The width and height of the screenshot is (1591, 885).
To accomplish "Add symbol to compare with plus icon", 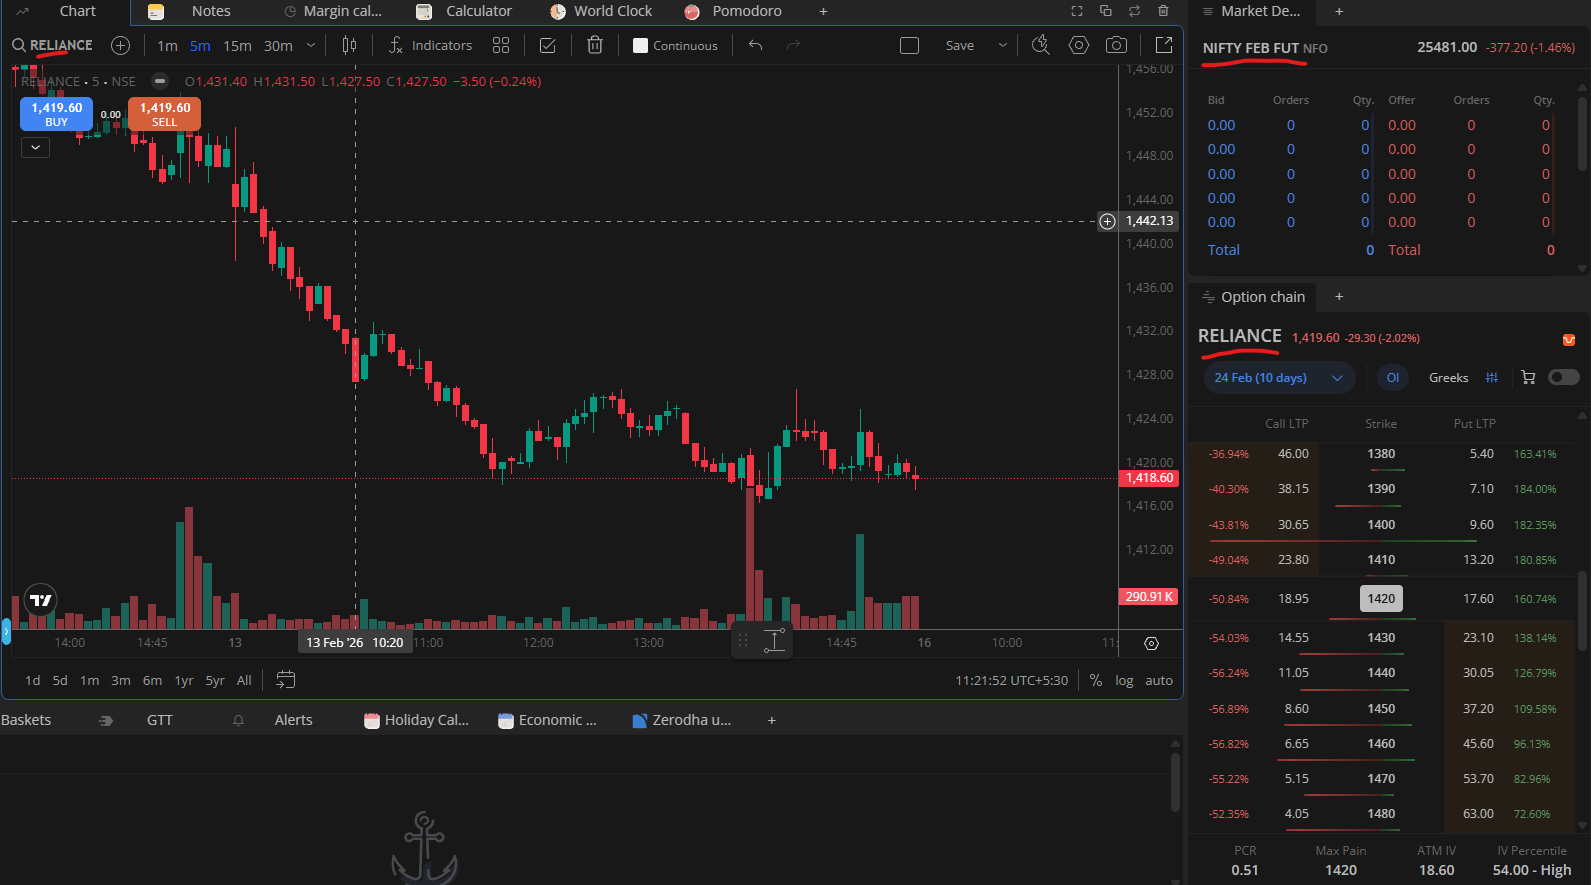I will click(120, 45).
